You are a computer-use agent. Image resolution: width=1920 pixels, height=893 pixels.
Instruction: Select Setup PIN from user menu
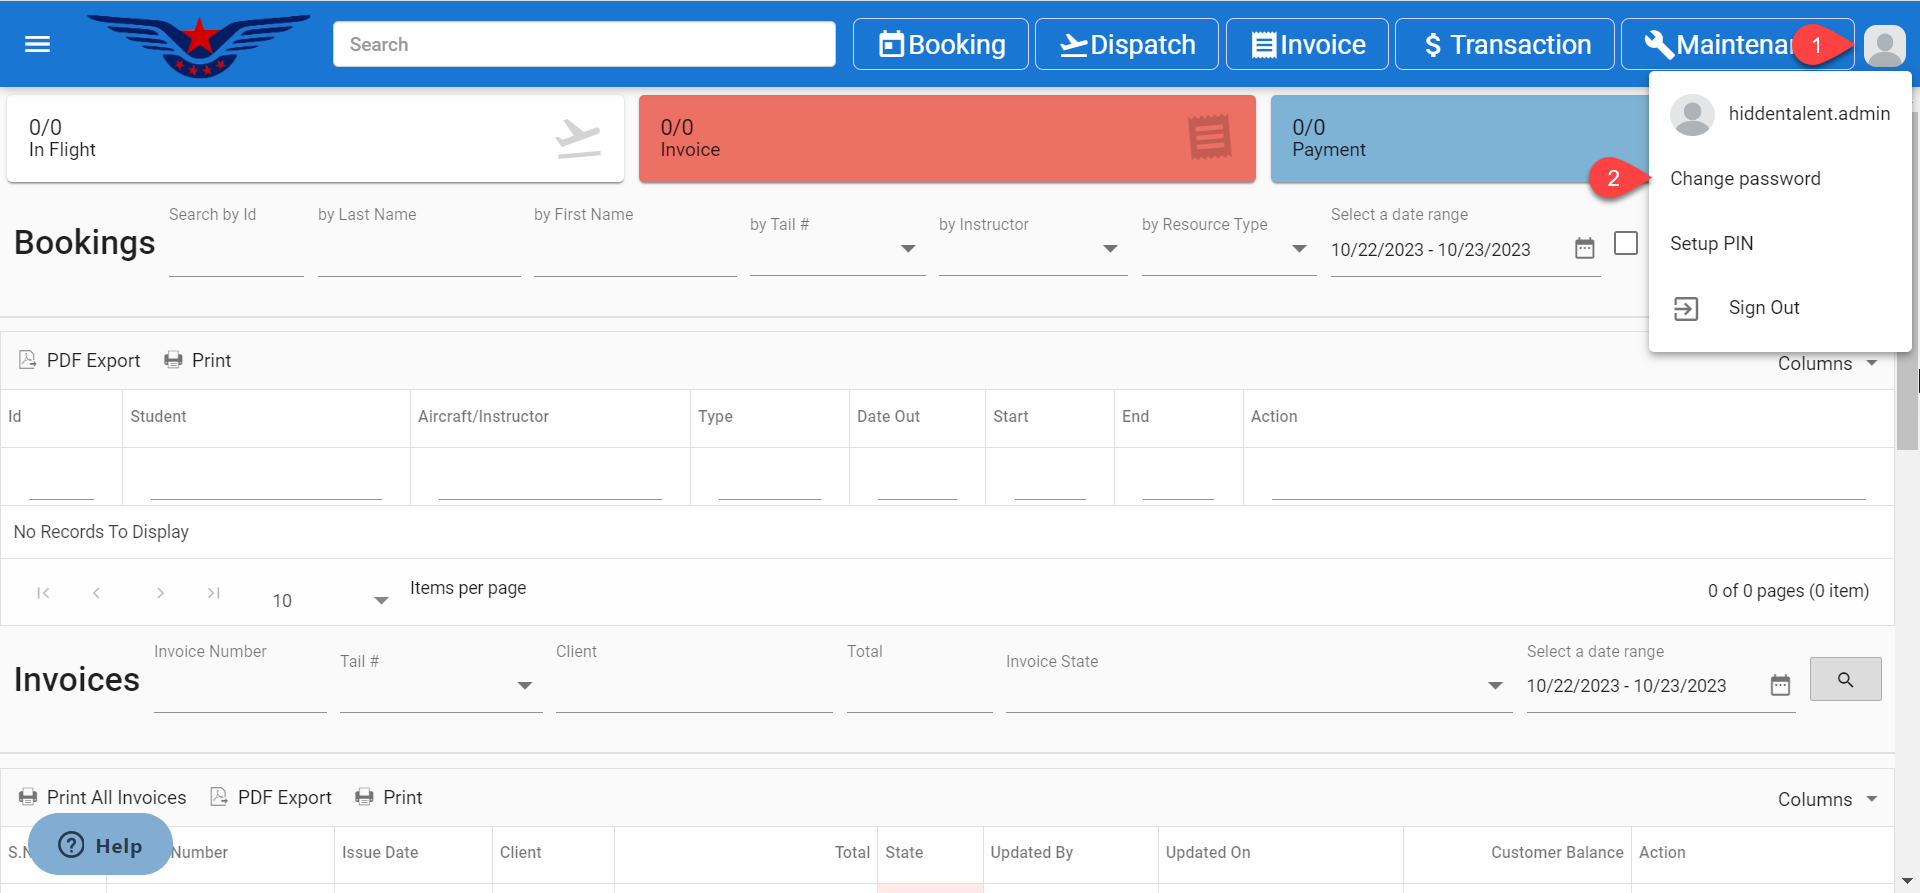click(x=1711, y=244)
